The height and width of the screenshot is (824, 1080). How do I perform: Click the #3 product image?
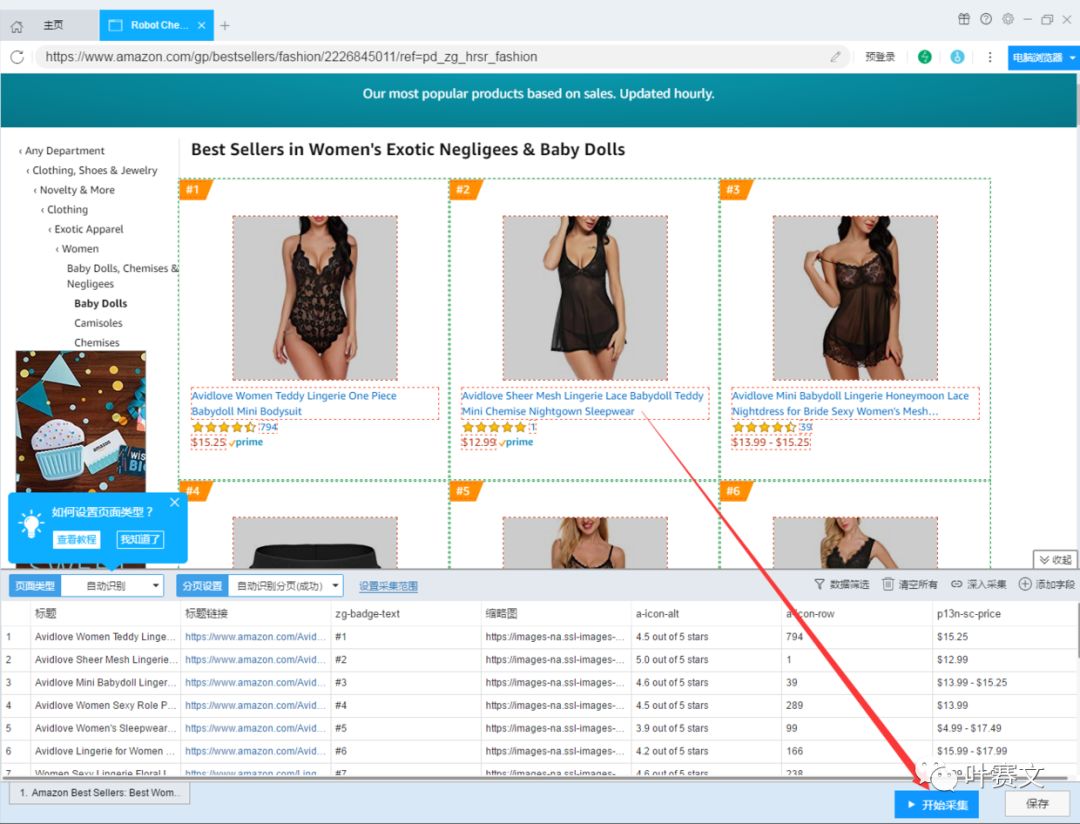[x=855, y=298]
